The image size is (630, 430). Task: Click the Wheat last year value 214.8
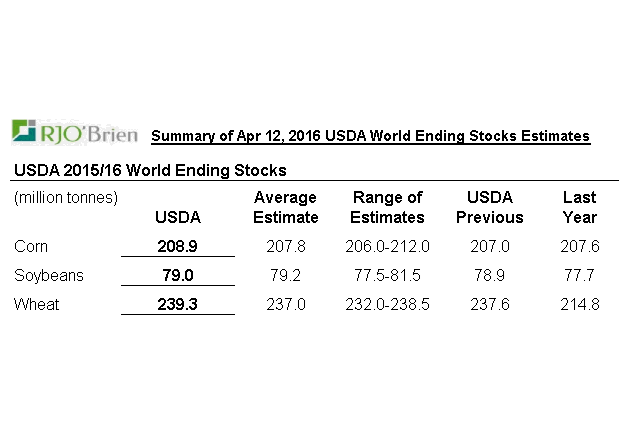(x=580, y=304)
